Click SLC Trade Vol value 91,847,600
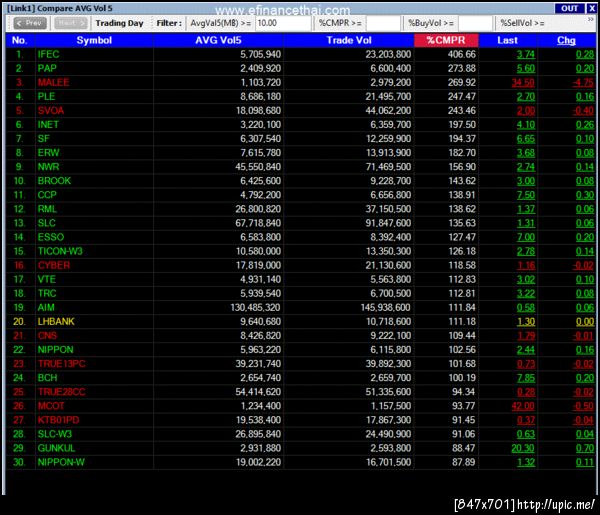Image resolution: width=600 pixels, height=515 pixels. tap(388, 223)
